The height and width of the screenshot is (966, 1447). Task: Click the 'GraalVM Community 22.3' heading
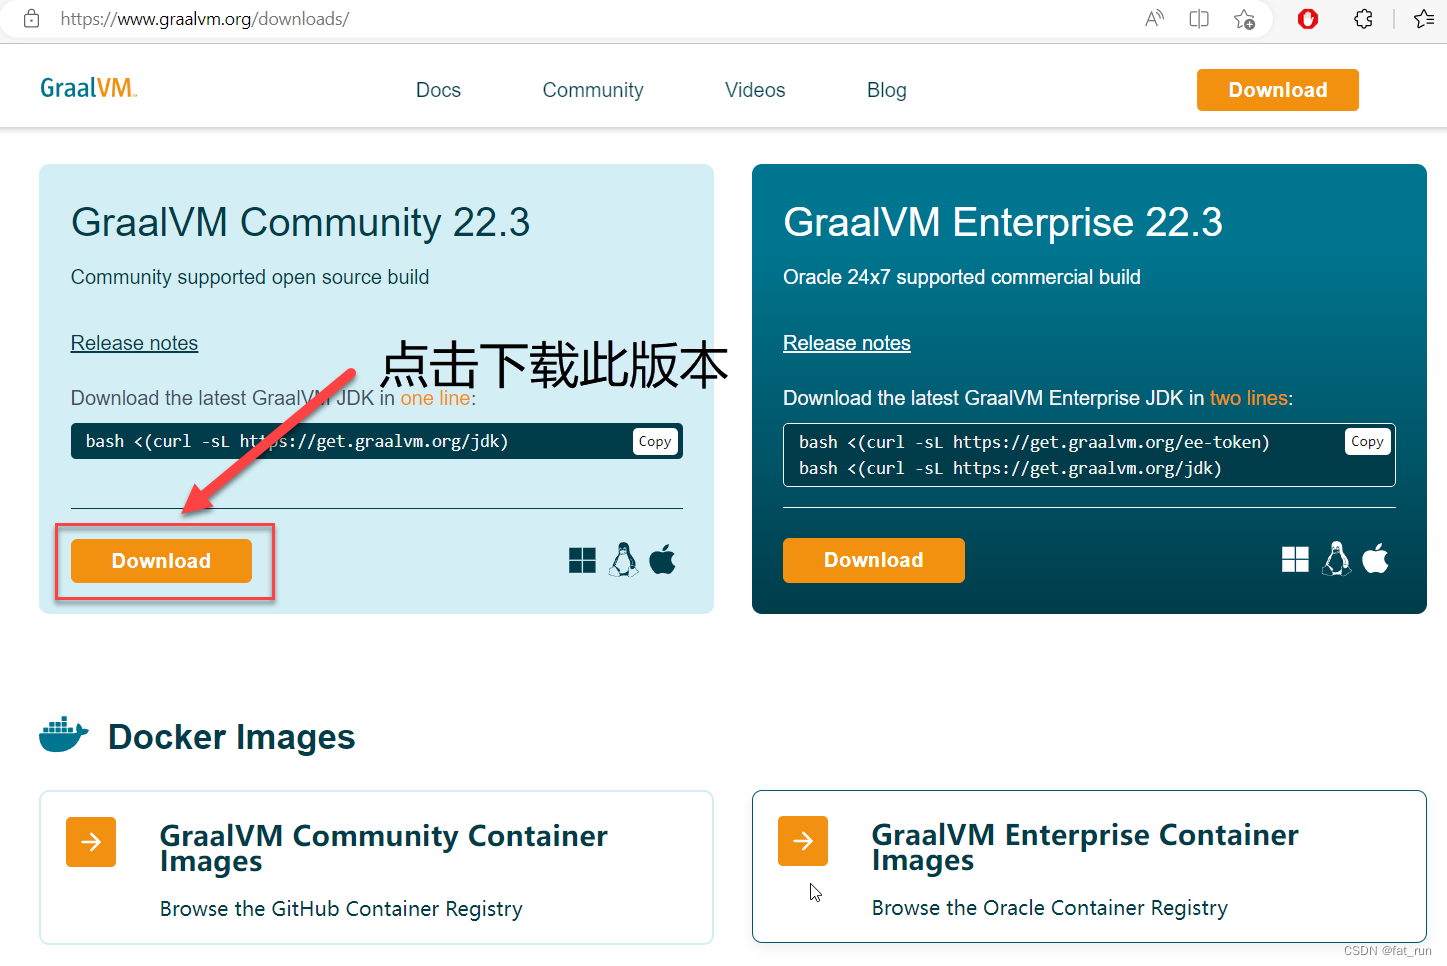coord(300,222)
